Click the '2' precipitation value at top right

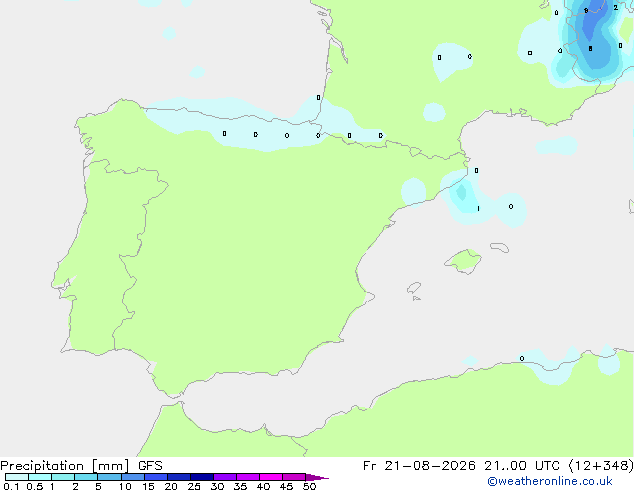click(615, 7)
